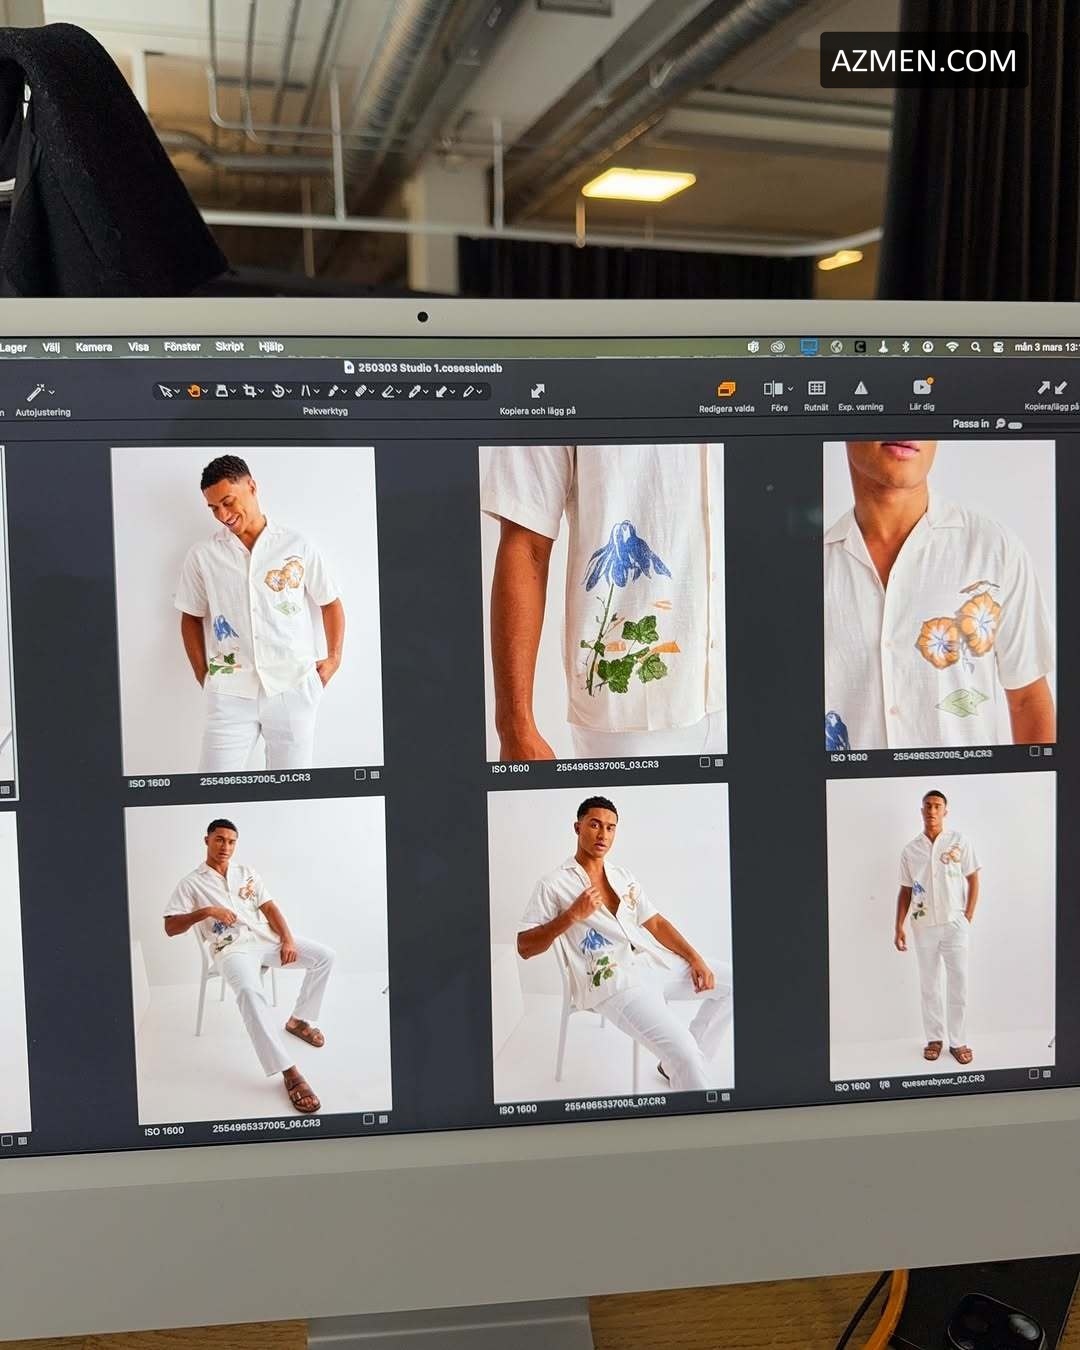Select the orange pan hand tool
Screen dimensions: 1080x1350
coord(194,391)
